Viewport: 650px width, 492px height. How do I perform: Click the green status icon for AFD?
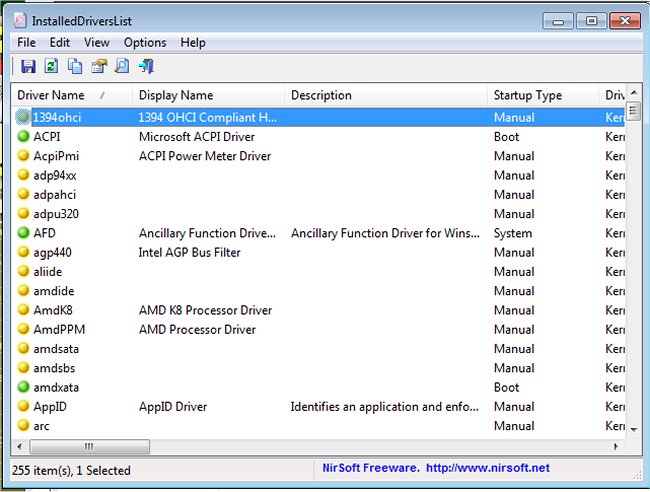coord(23,233)
